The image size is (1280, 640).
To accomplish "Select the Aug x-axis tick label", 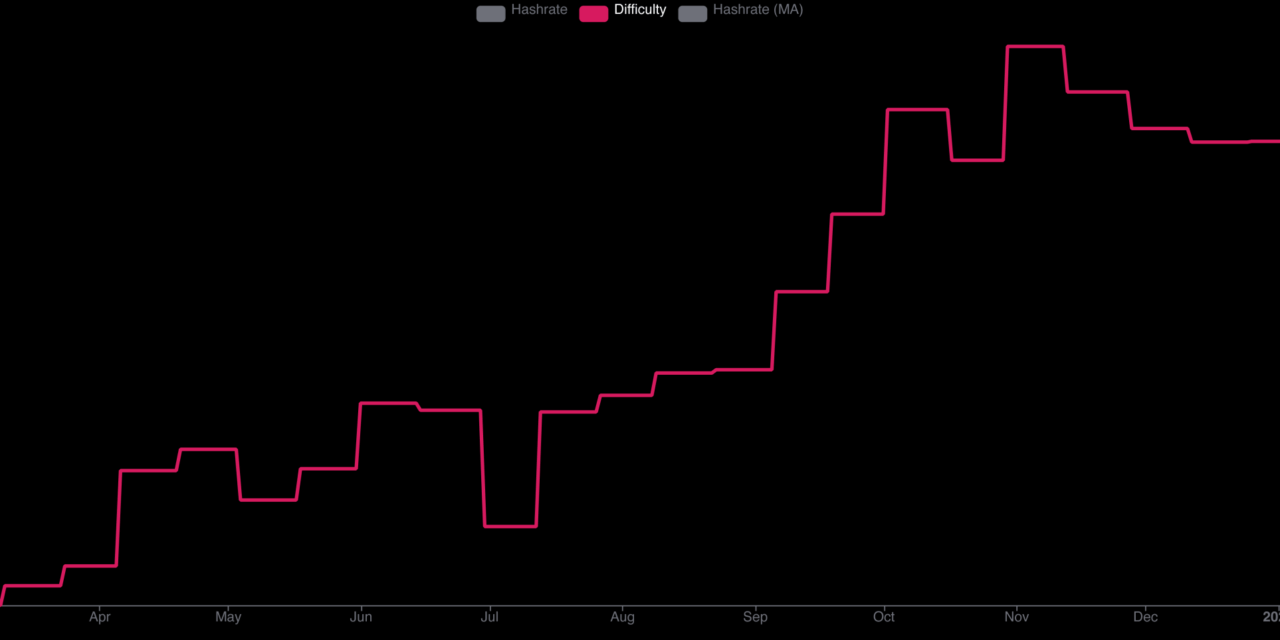I will tap(622, 617).
